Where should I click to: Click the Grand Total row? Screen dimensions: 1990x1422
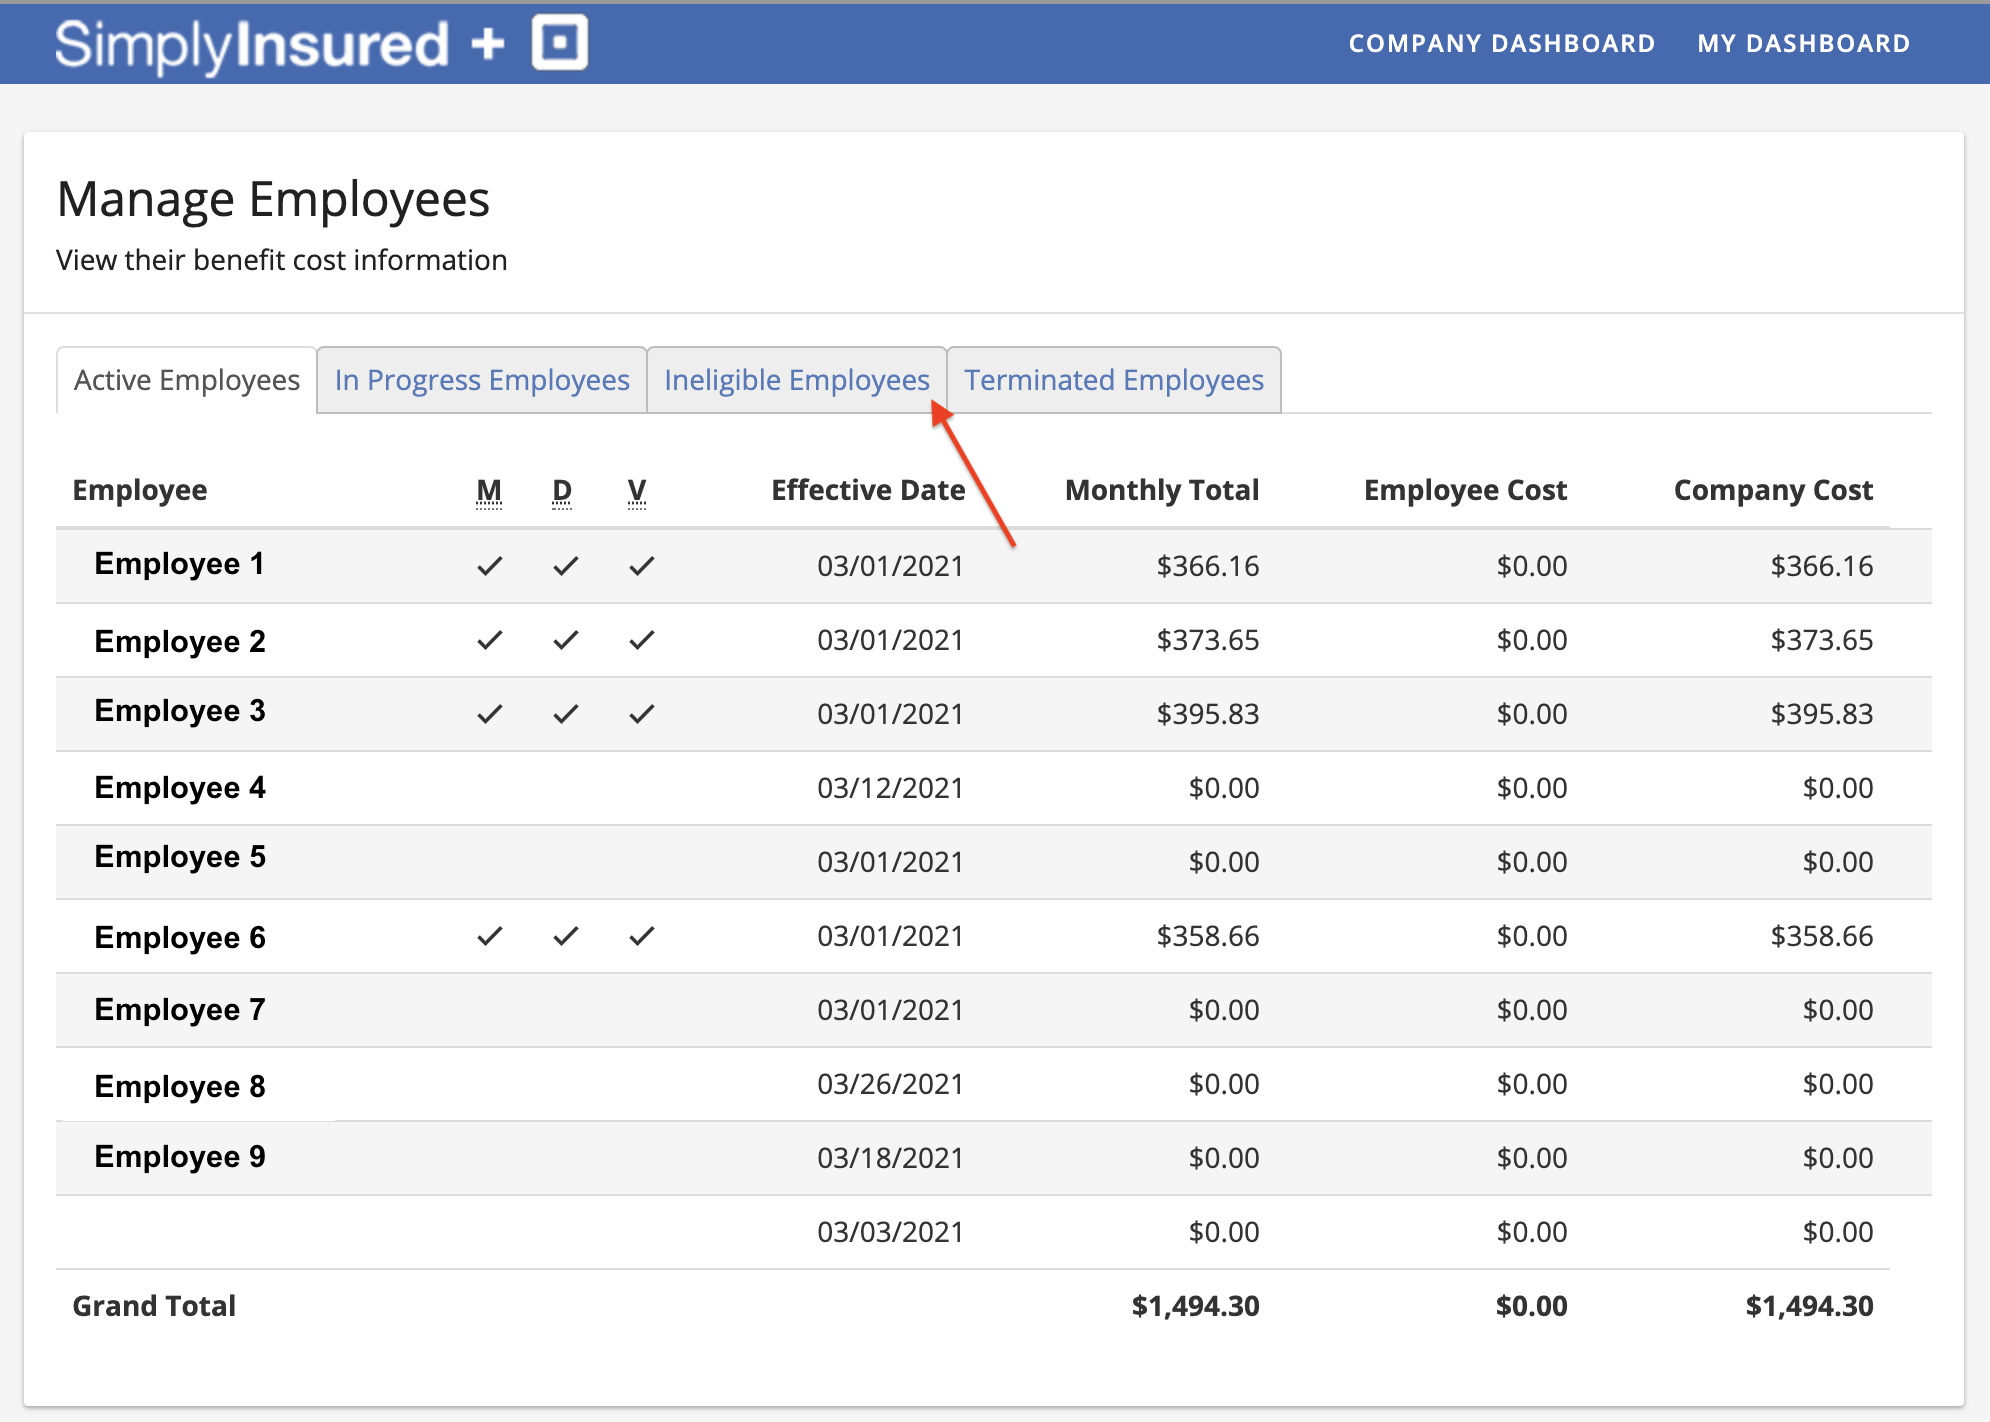[x=154, y=1305]
